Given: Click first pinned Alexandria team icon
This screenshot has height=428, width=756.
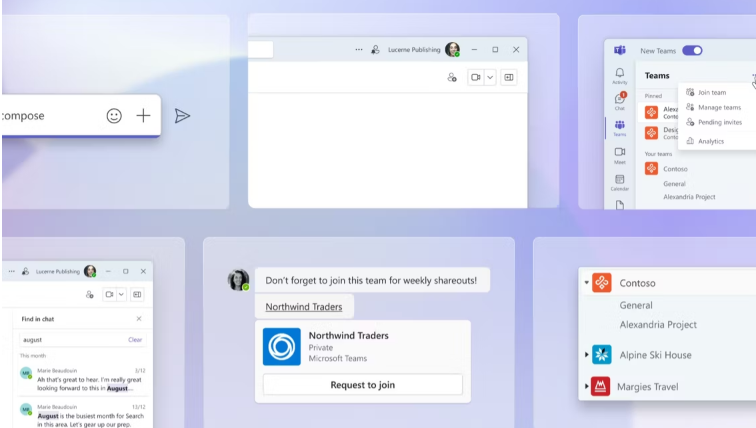Looking at the screenshot, I should [651, 112].
